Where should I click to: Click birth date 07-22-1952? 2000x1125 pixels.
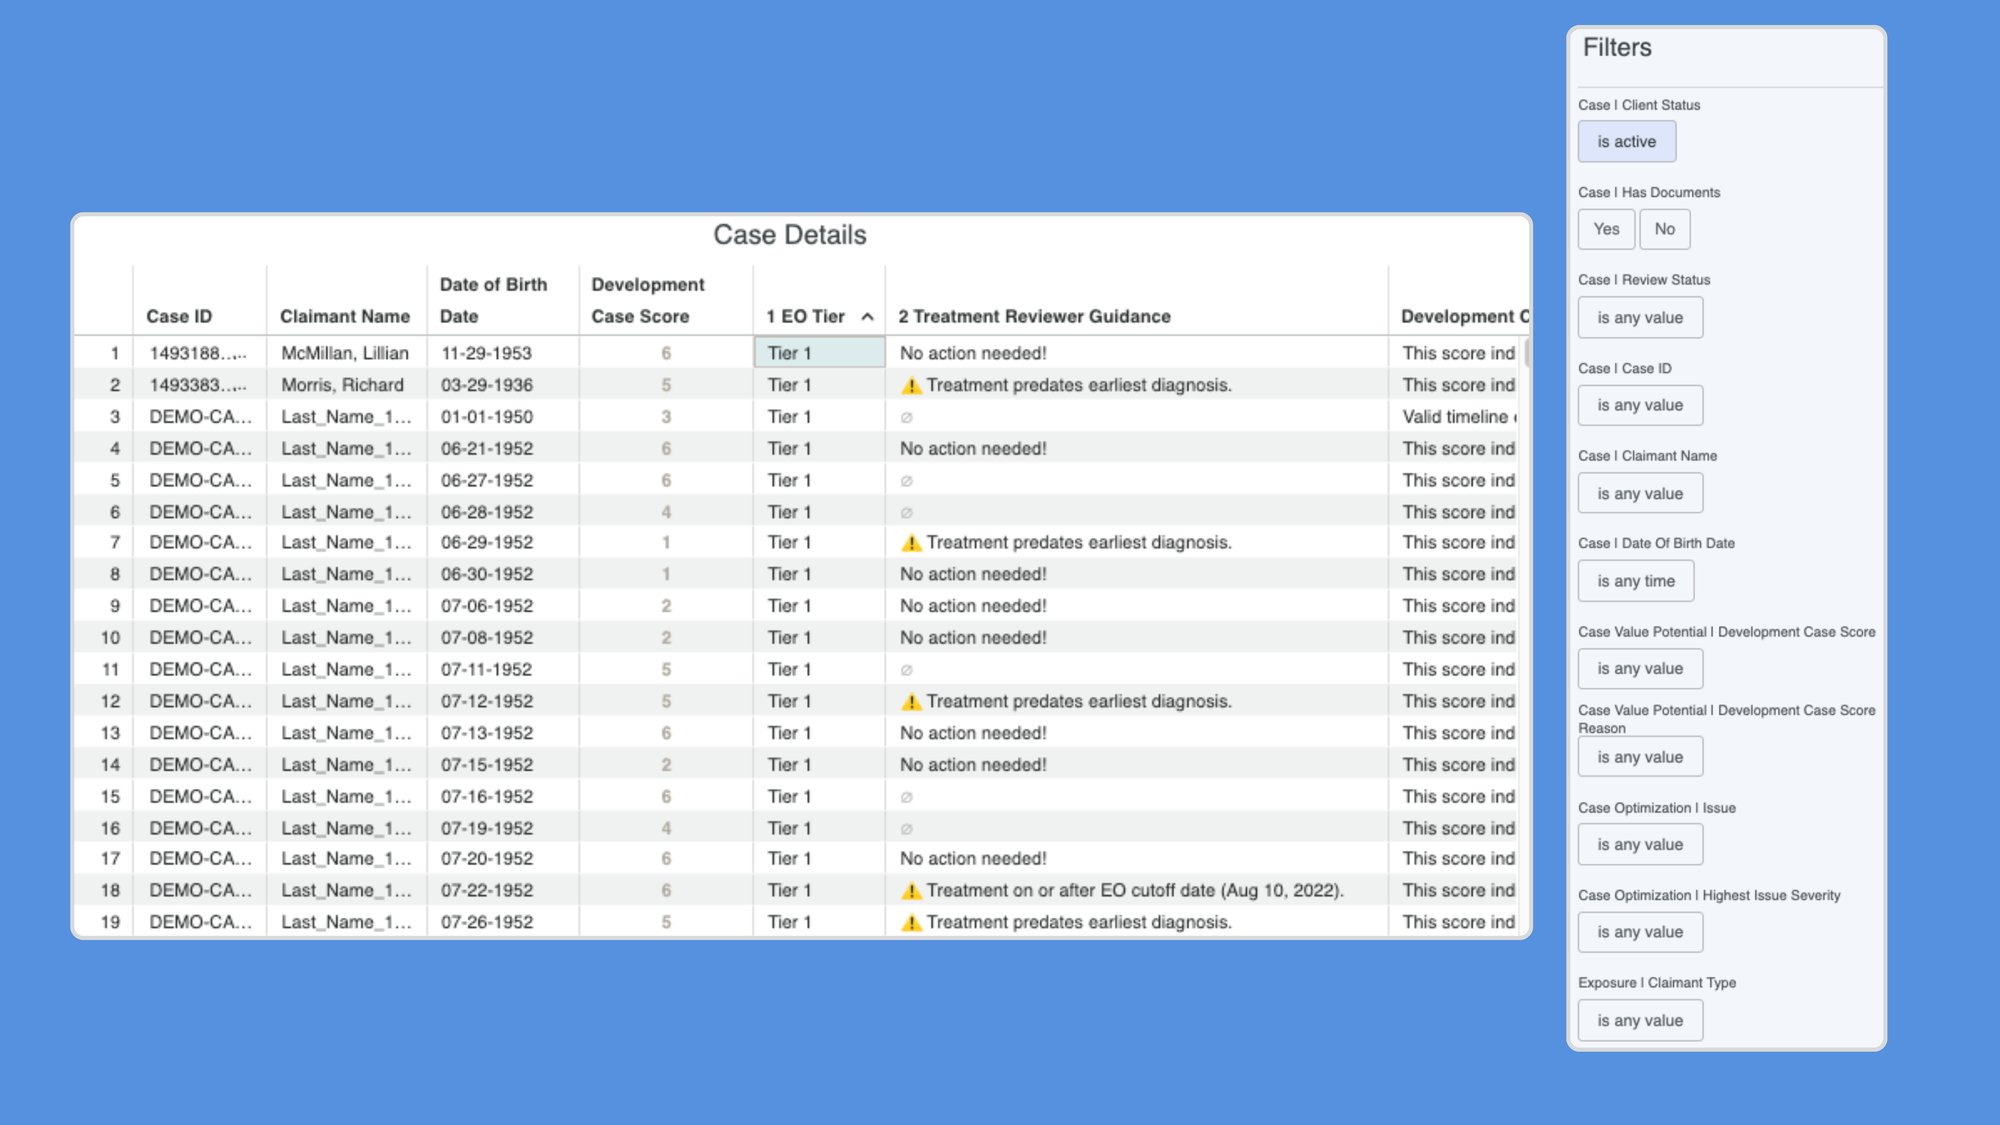(x=486, y=891)
